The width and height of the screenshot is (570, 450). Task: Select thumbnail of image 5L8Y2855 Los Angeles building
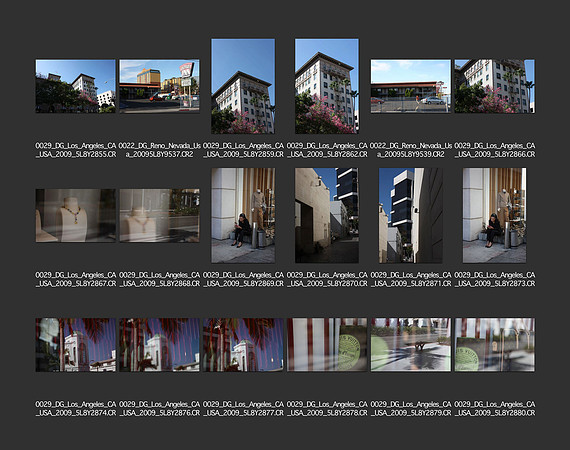click(76, 86)
